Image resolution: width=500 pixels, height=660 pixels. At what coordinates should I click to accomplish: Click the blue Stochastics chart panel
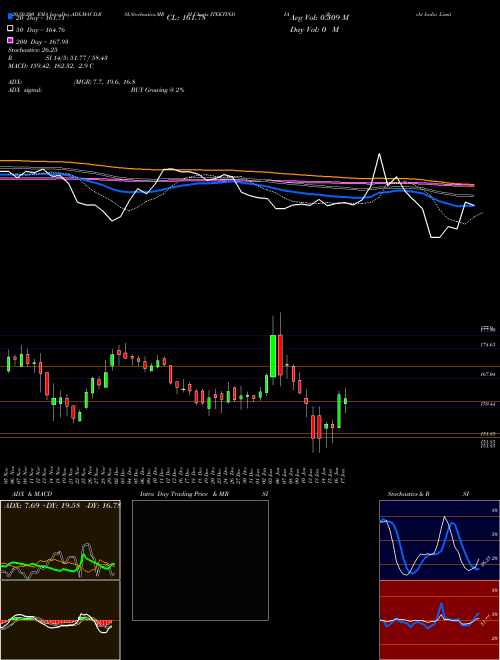[439, 540]
